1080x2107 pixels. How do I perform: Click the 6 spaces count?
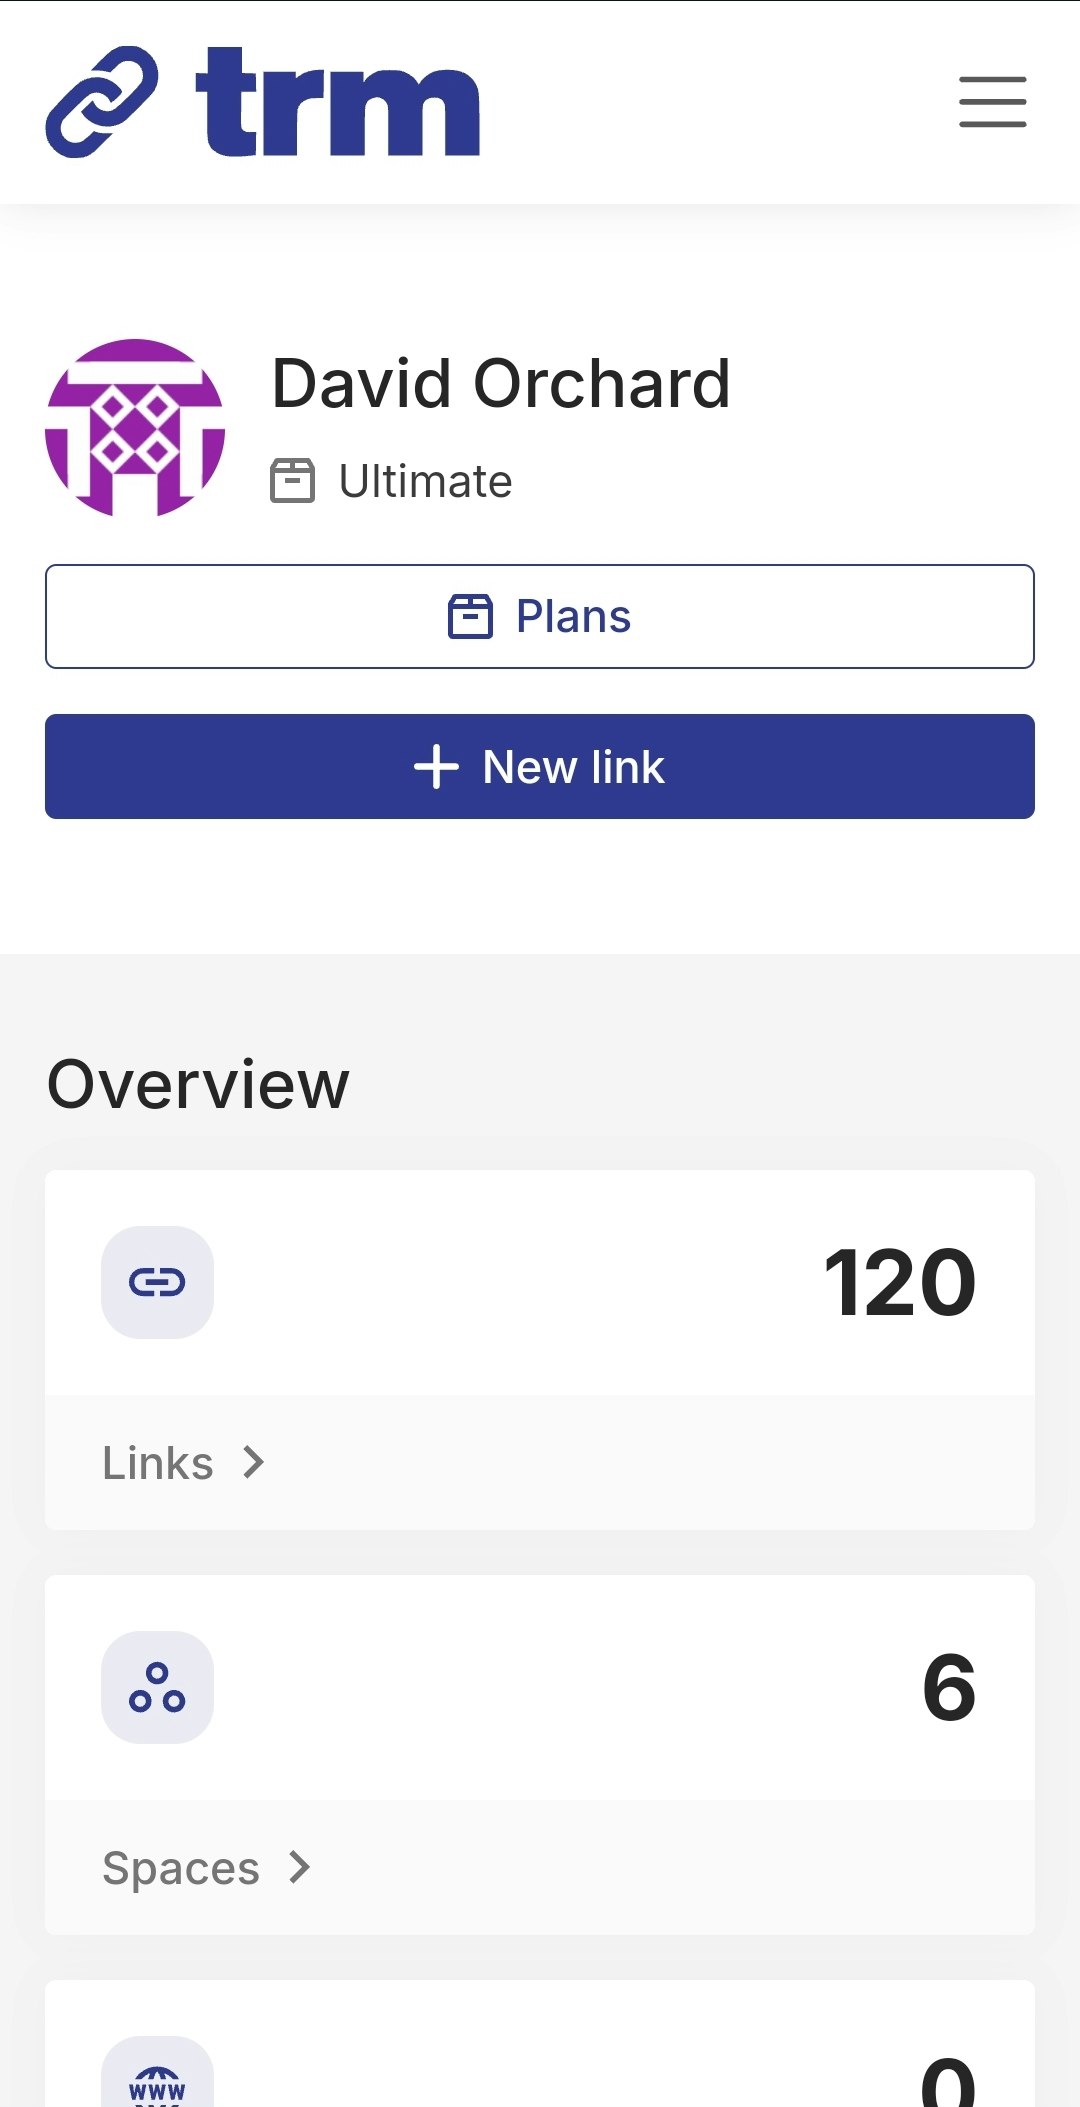[949, 1688]
